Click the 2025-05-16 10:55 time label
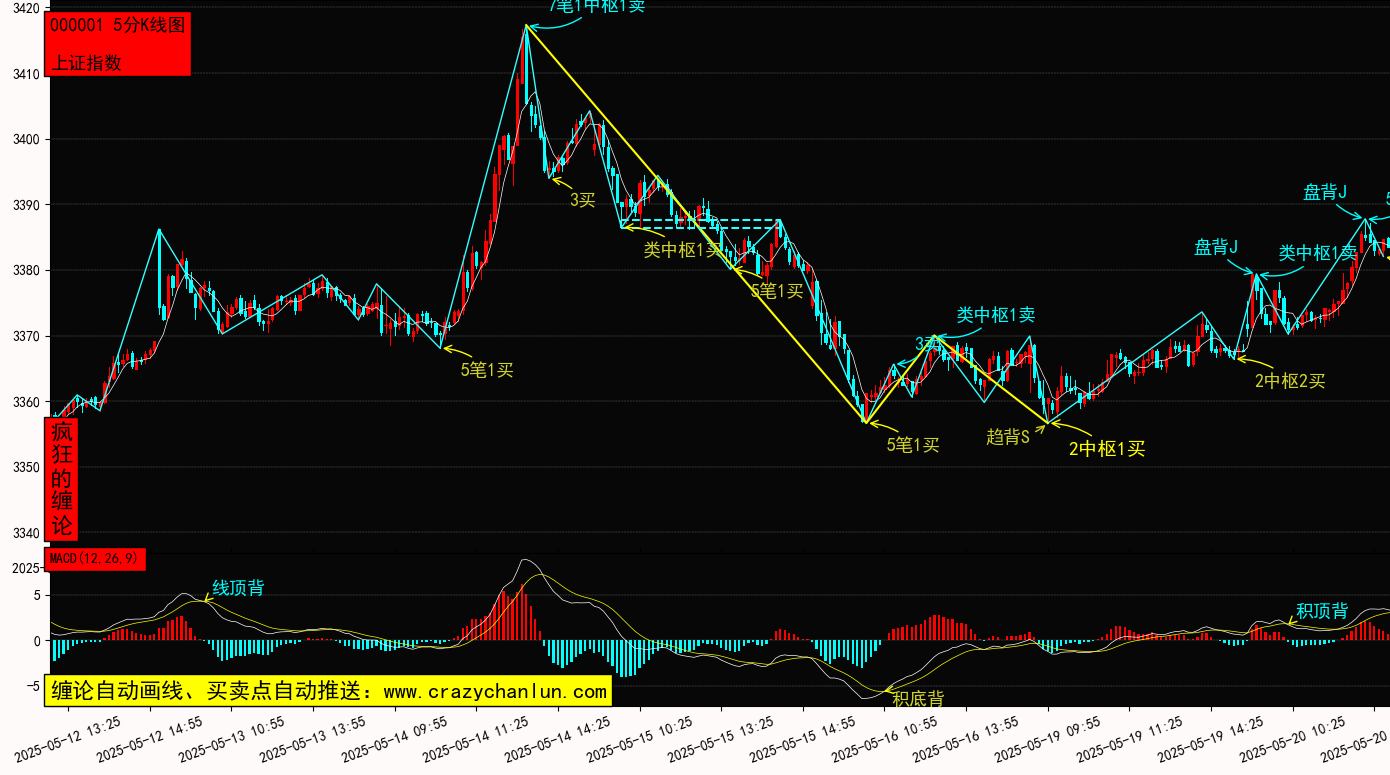Screen dimensions: 1390x775 click(x=886, y=739)
